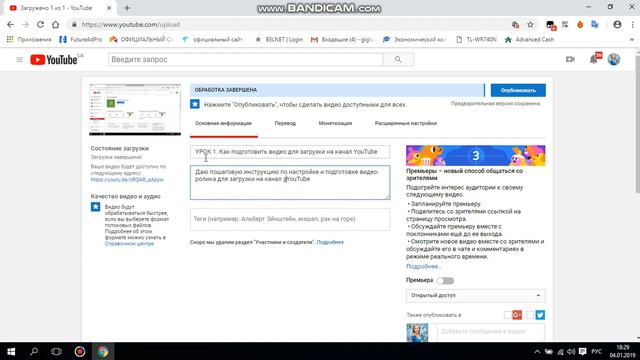Image resolution: width=640 pixels, height=360 pixels.
Task: Open the Help Center link
Action: click(x=129, y=244)
